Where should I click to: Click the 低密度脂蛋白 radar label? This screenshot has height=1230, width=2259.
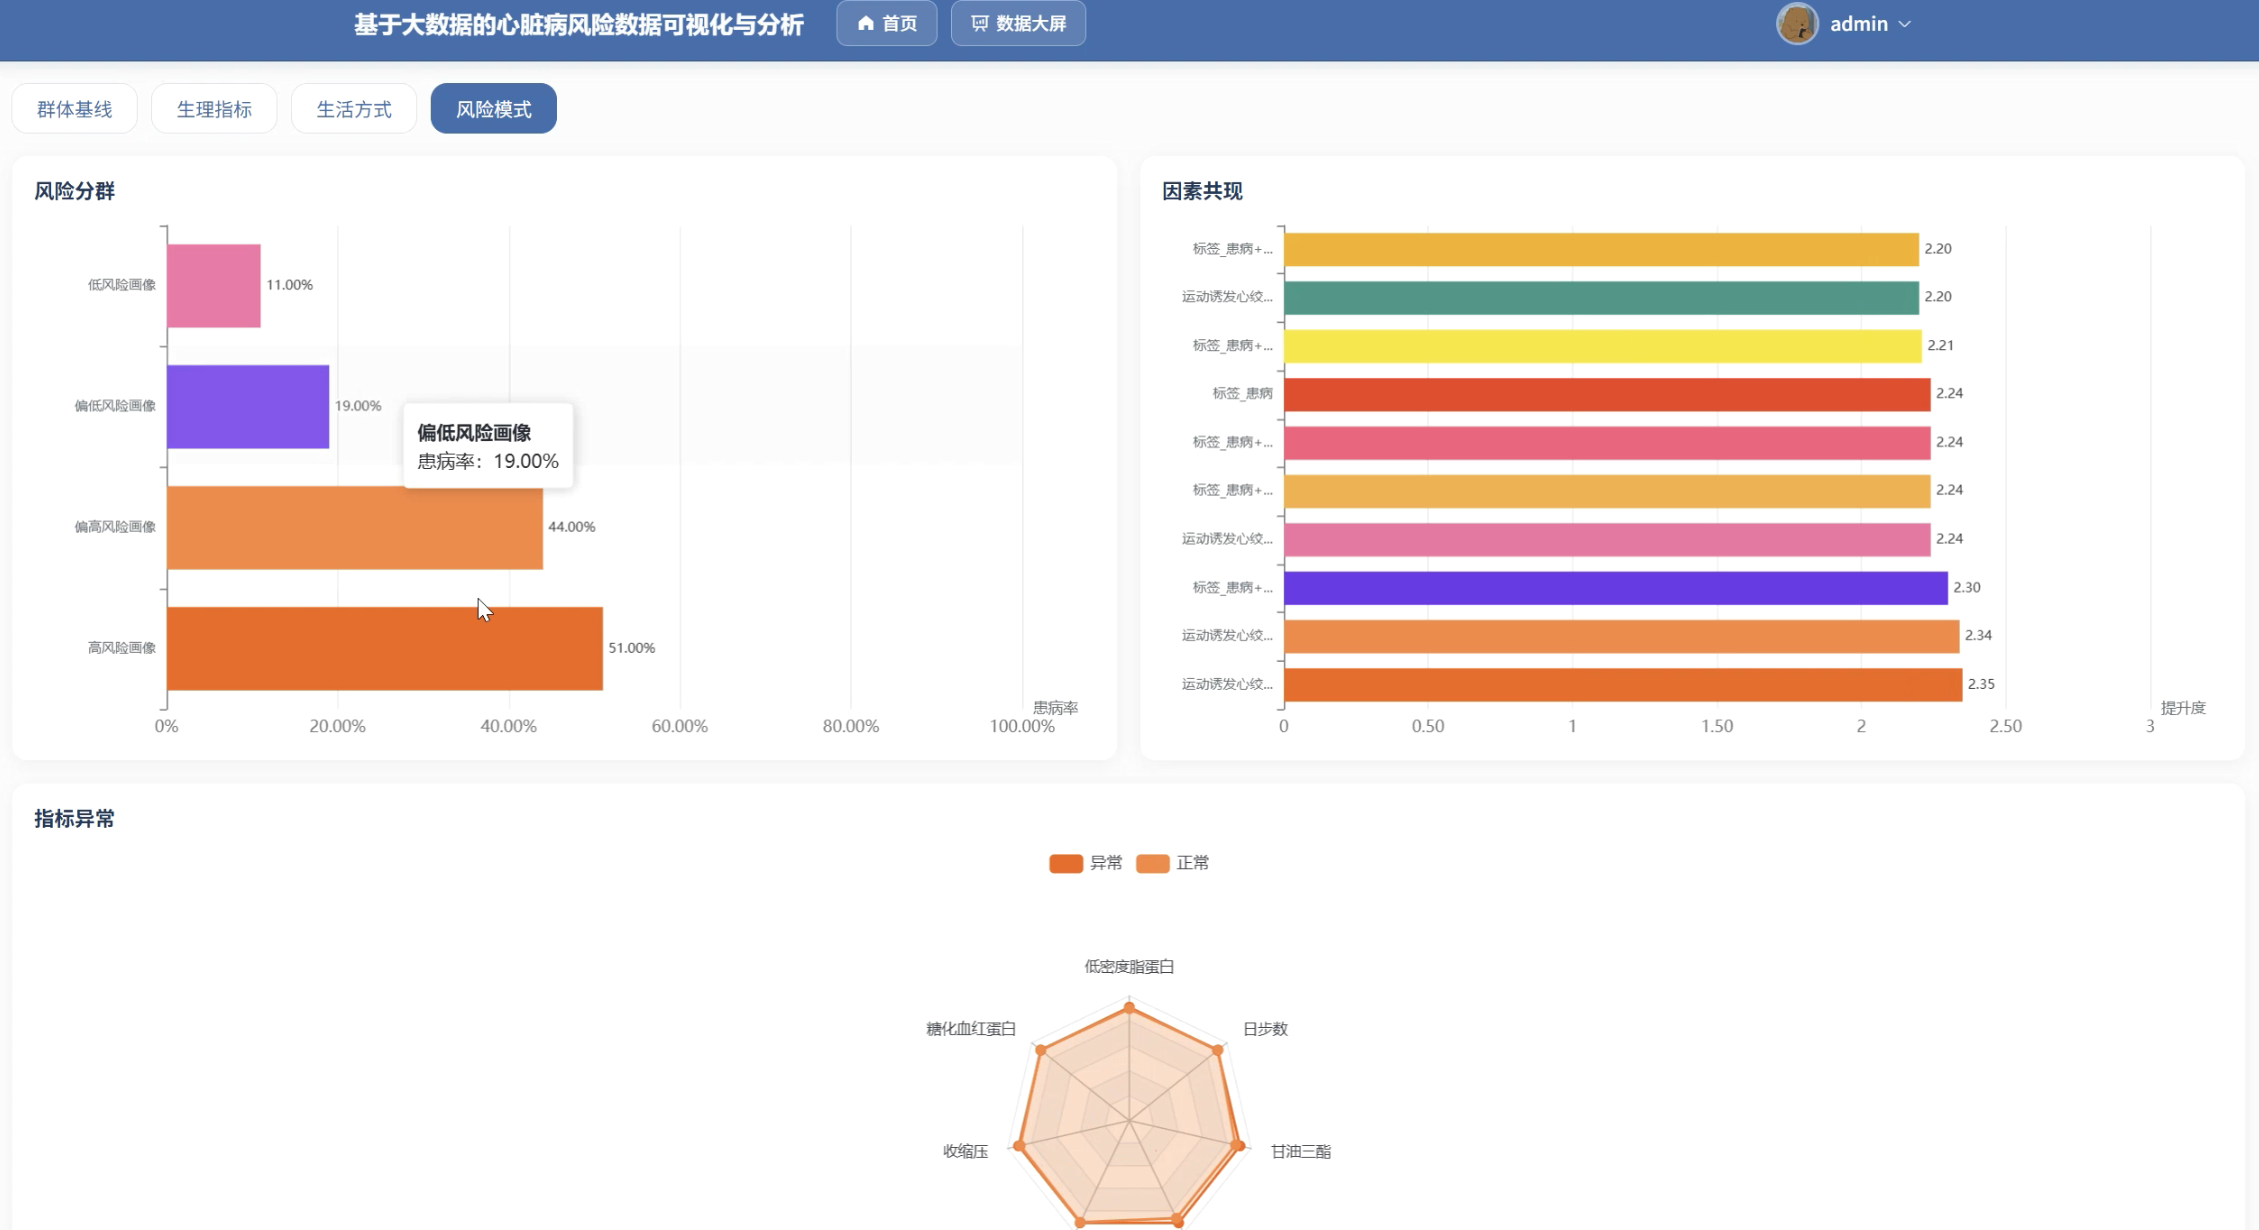[1129, 966]
